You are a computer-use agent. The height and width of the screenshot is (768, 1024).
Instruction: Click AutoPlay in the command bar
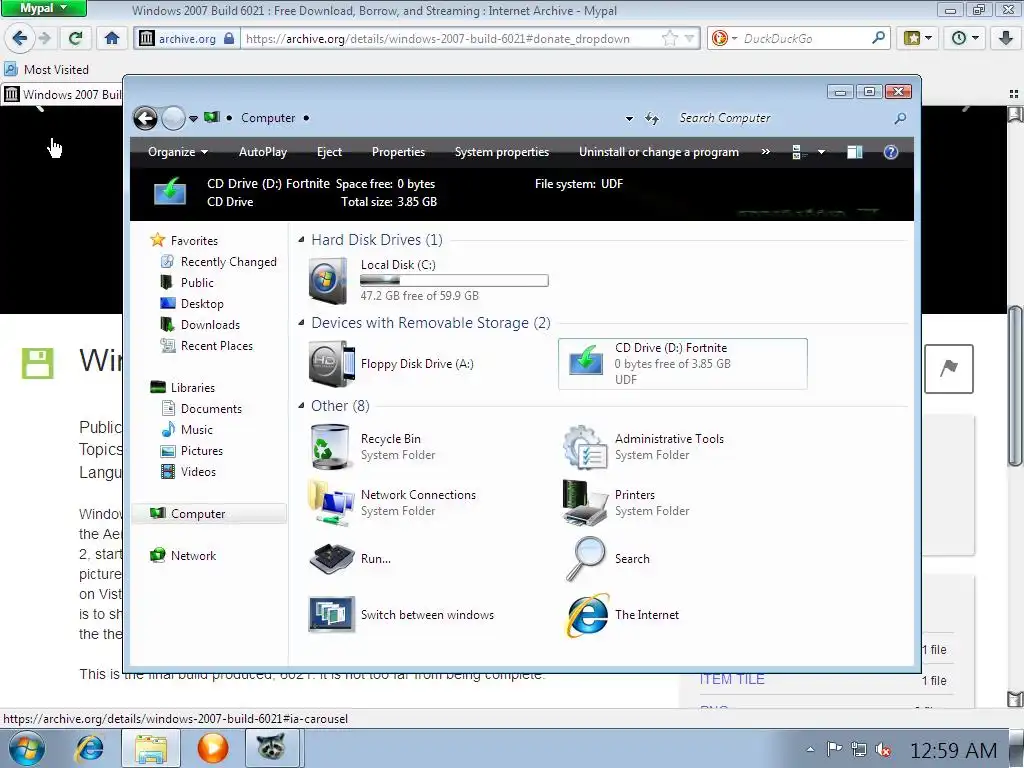263,152
